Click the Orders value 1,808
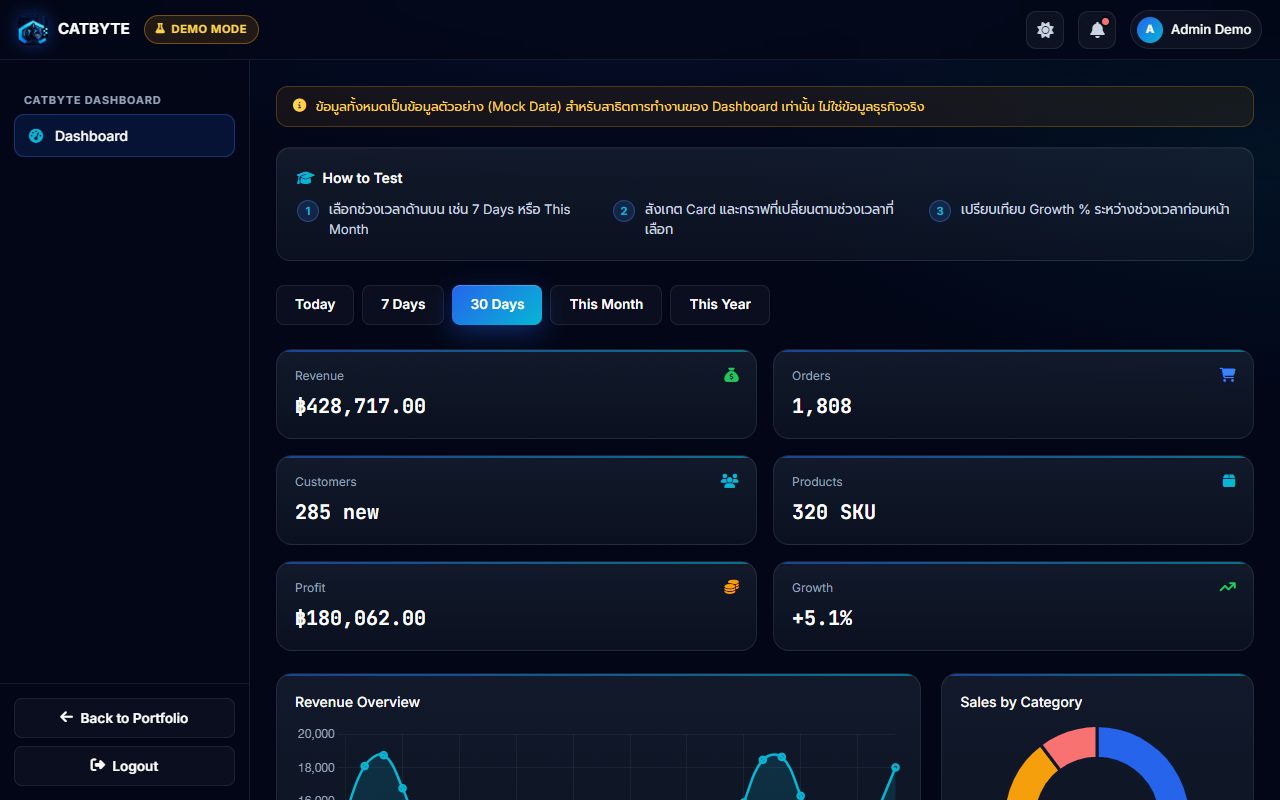The height and width of the screenshot is (800, 1280). point(822,406)
